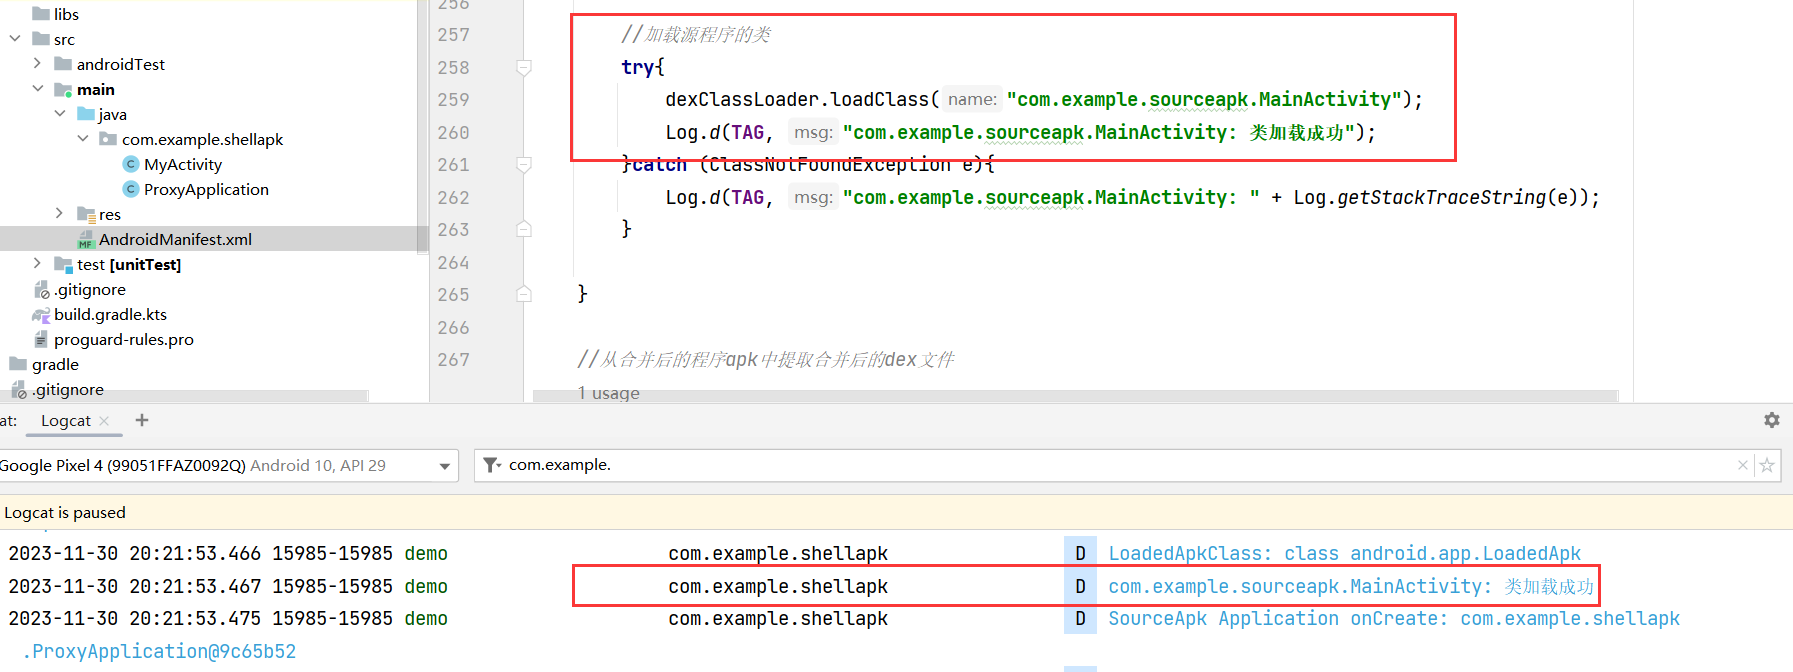Click the com.example.shellapk package icon
The image size is (1793, 672).
(x=108, y=139)
